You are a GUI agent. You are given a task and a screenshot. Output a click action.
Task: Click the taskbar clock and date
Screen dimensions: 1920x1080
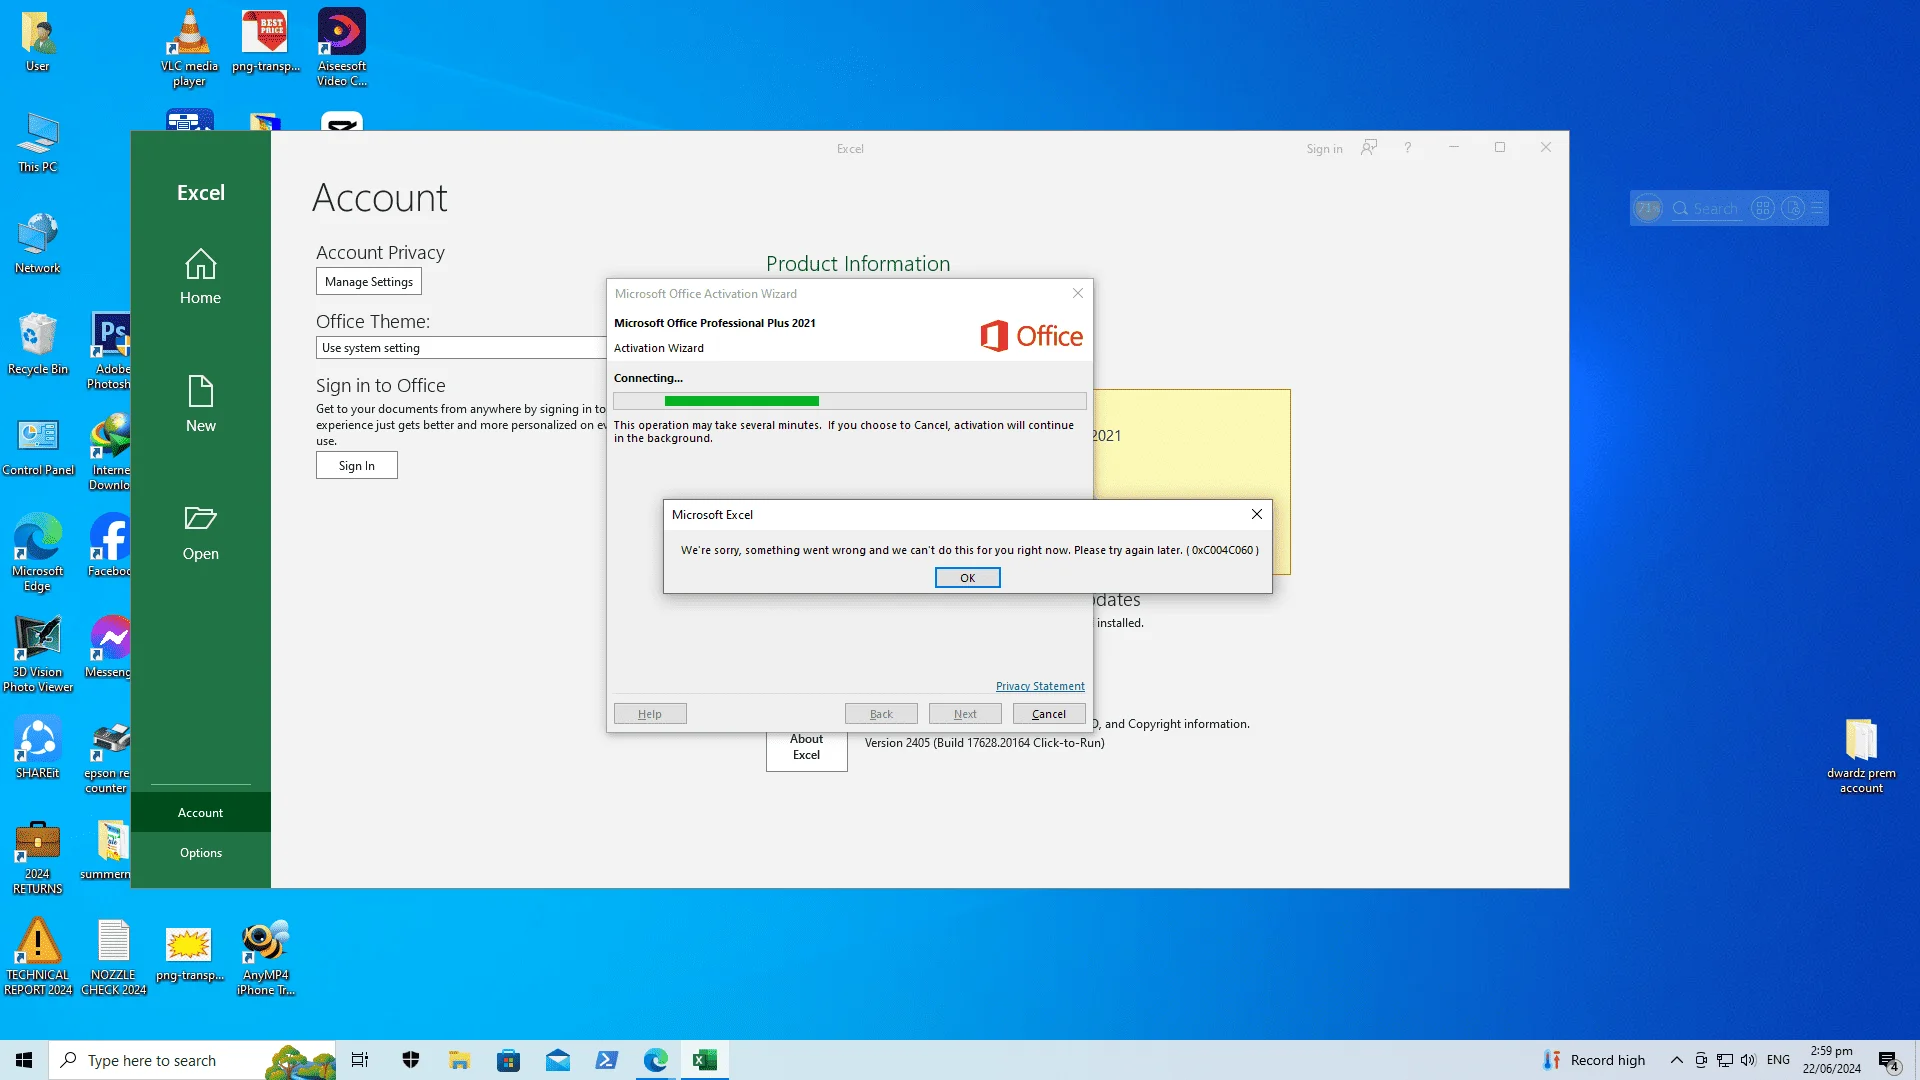1832,1060
